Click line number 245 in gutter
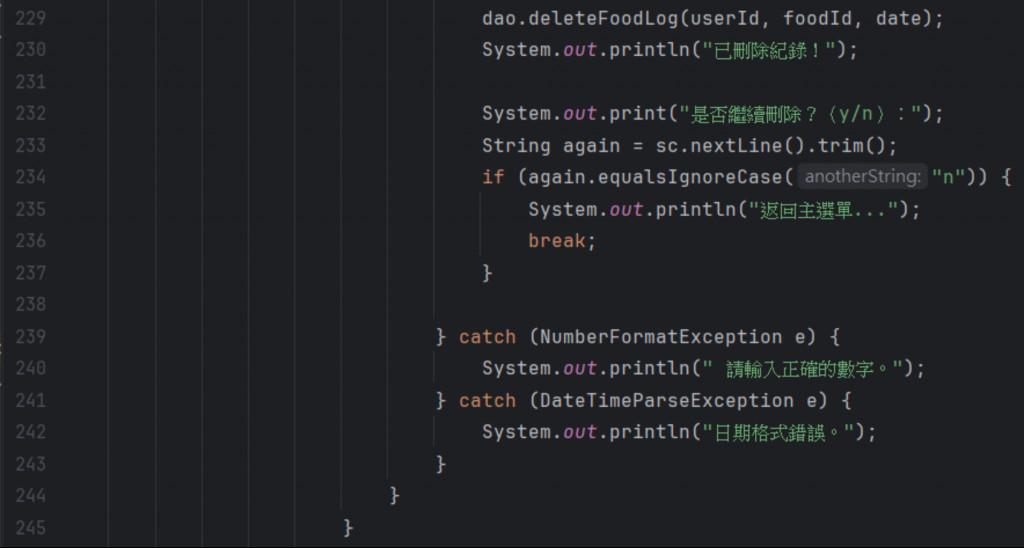Viewport: 1024px width, 548px height. click(x=30, y=528)
